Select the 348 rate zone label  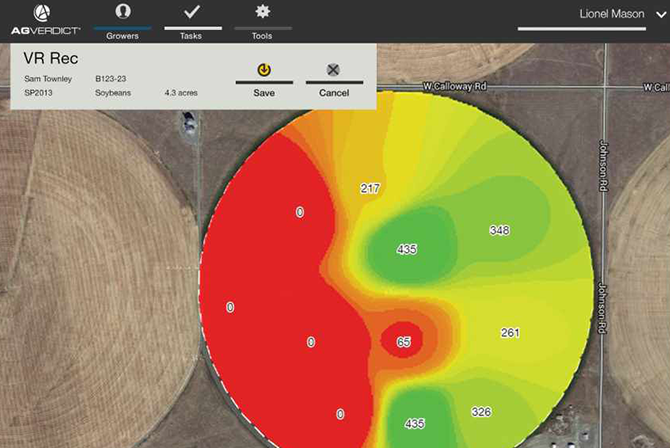click(500, 230)
